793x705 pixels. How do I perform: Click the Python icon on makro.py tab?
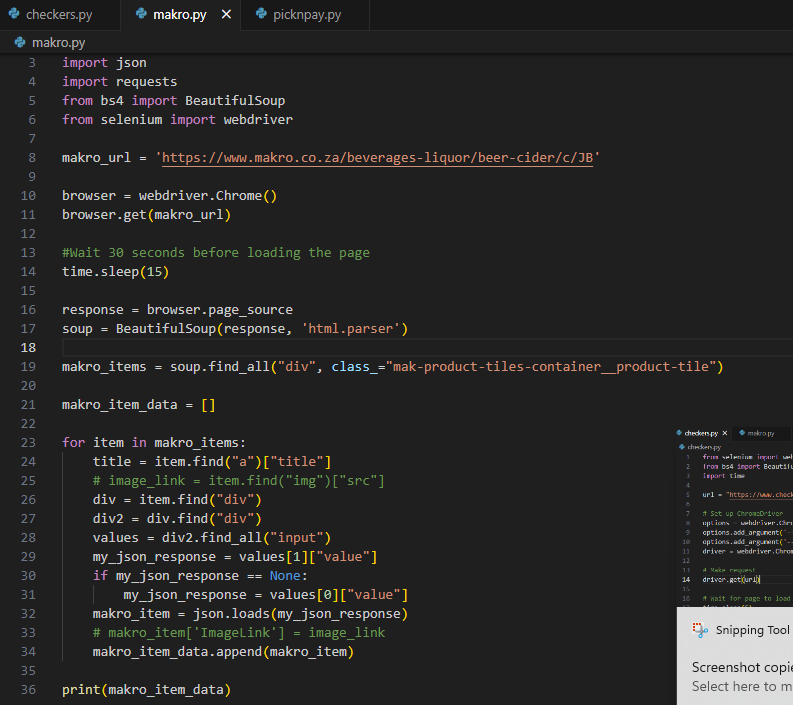(x=141, y=14)
